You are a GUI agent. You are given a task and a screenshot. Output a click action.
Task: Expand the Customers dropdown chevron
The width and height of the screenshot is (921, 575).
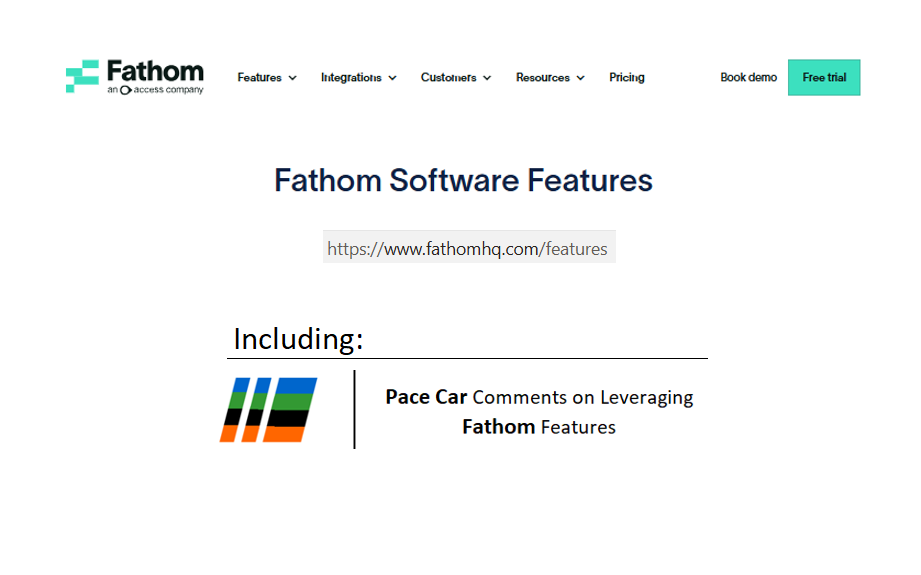(x=487, y=78)
